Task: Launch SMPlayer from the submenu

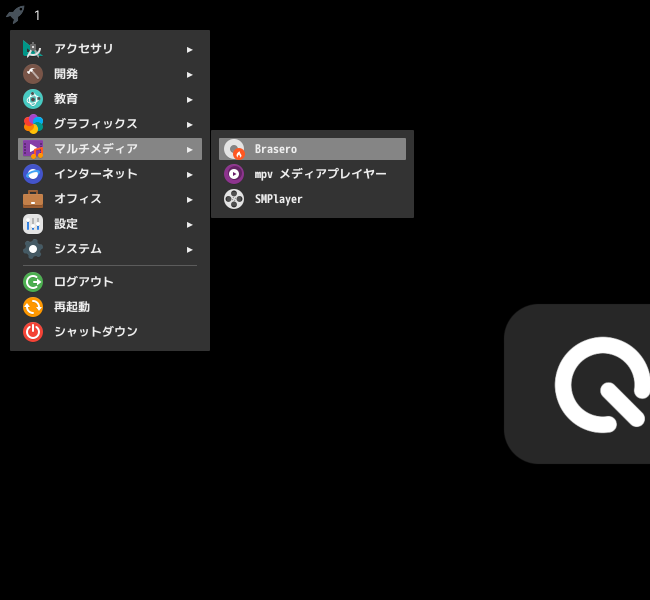Action: pos(312,199)
